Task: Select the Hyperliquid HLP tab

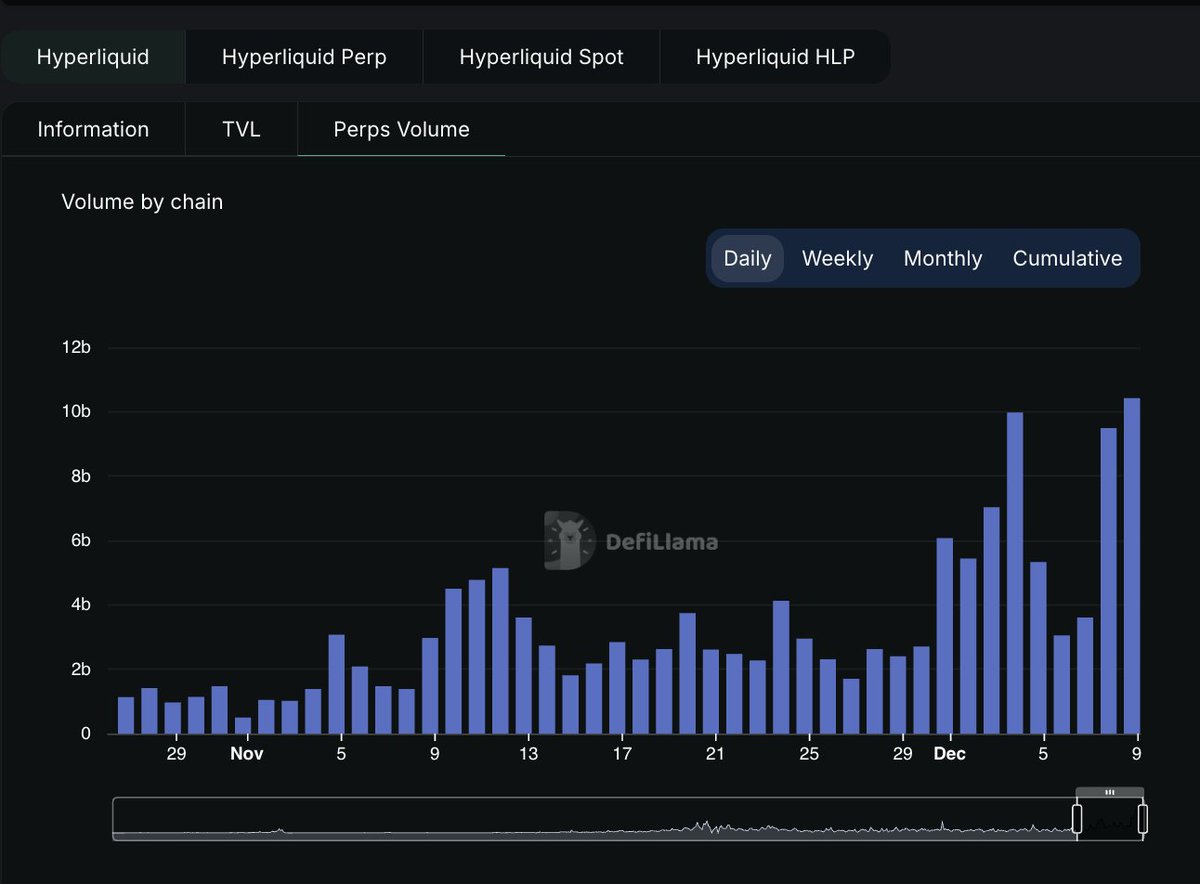Action: (776, 57)
